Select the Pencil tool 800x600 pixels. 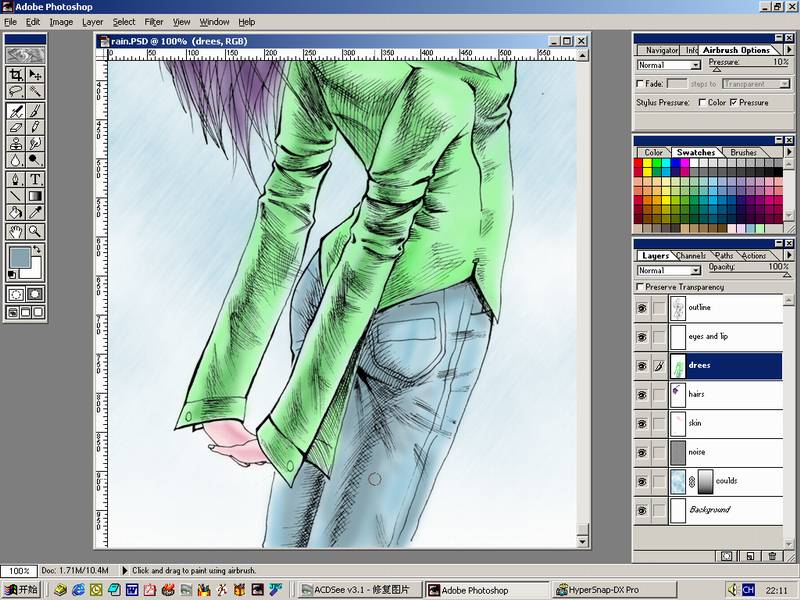click(x=35, y=128)
